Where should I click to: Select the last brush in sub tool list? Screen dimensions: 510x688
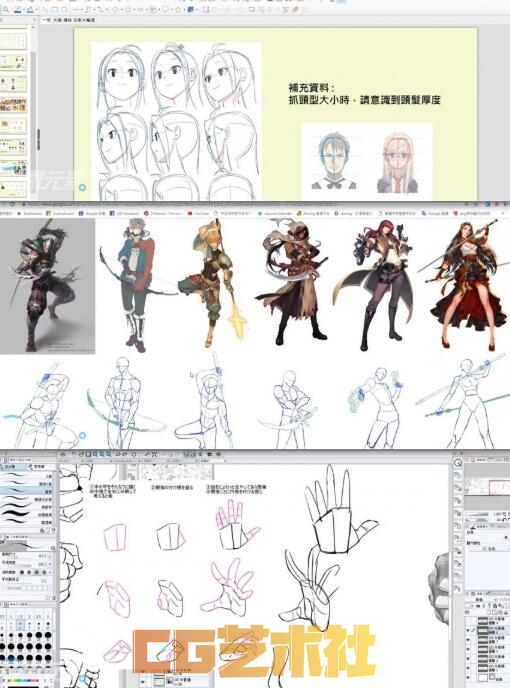click(26, 521)
